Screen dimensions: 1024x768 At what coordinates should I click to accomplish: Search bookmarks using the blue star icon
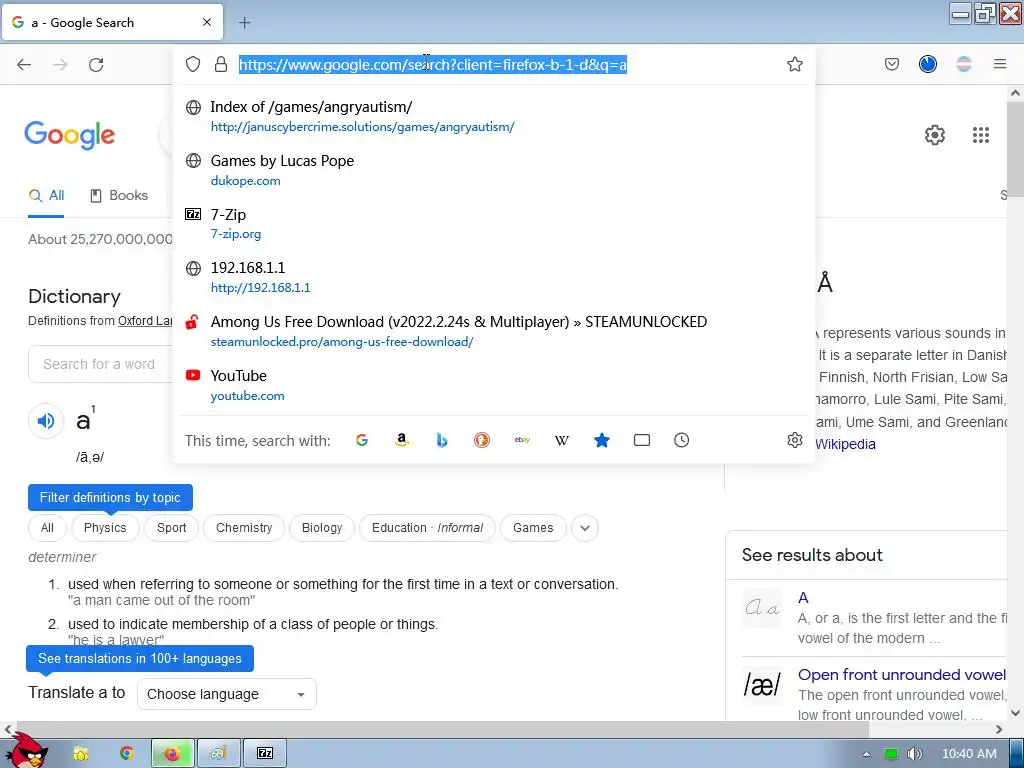coord(602,440)
